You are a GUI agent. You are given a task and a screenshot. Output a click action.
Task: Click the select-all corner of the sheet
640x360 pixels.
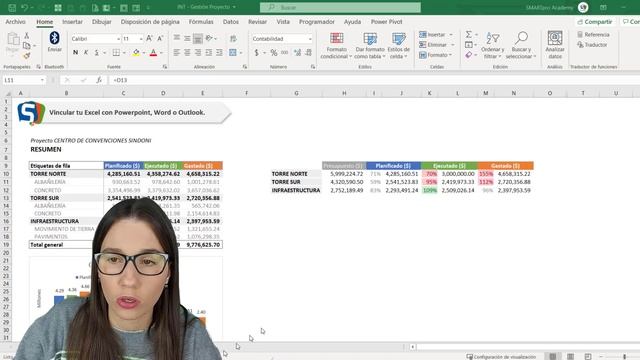pyautogui.click(x=7, y=93)
